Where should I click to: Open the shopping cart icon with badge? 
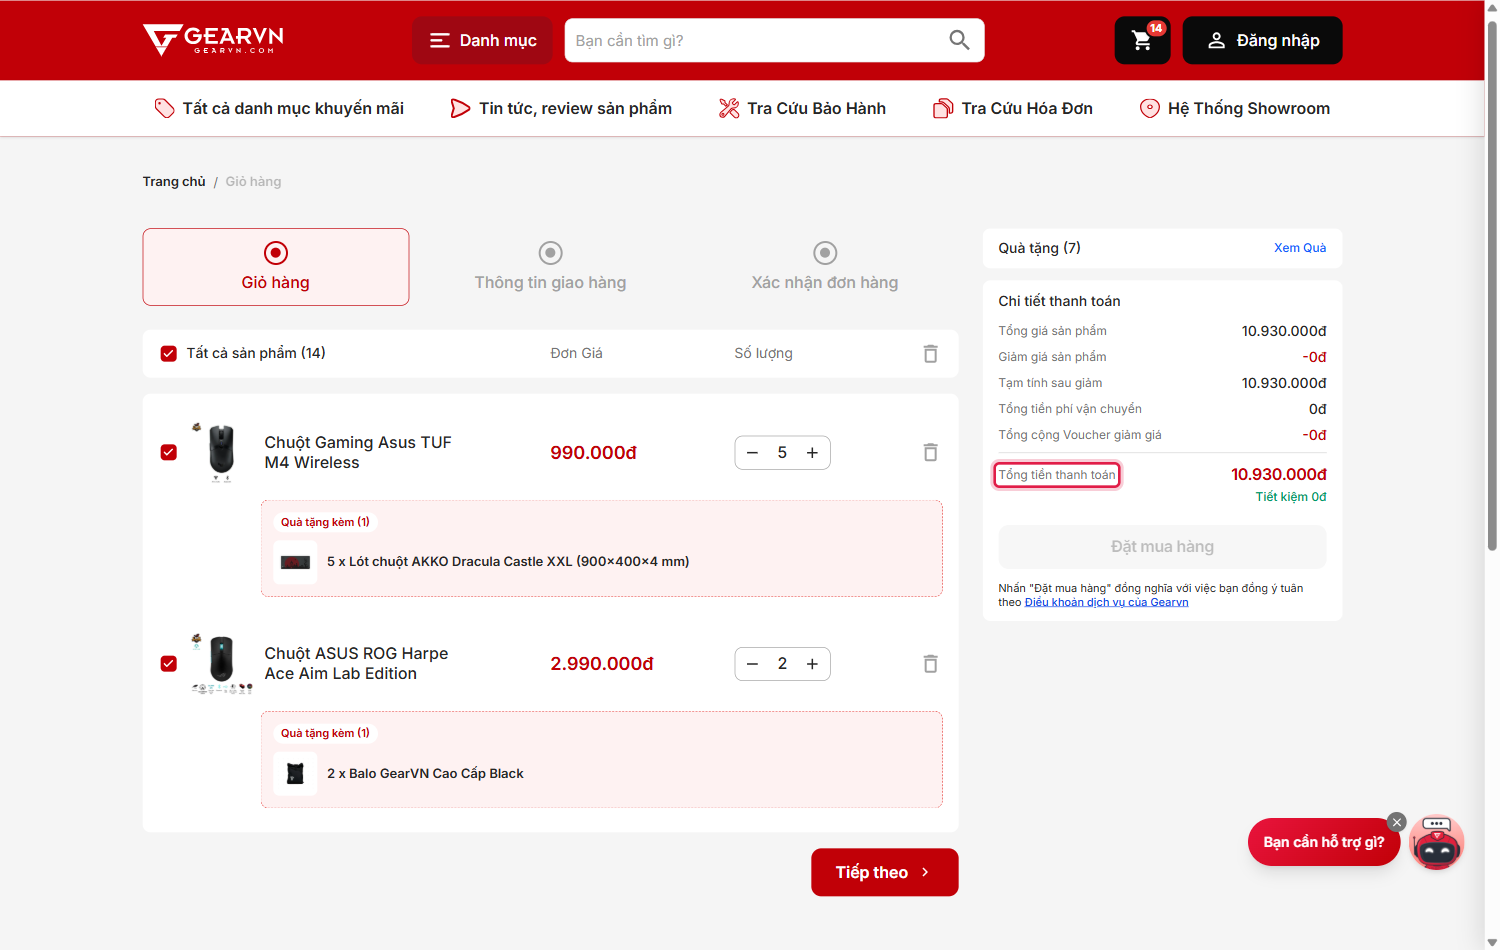(1142, 40)
